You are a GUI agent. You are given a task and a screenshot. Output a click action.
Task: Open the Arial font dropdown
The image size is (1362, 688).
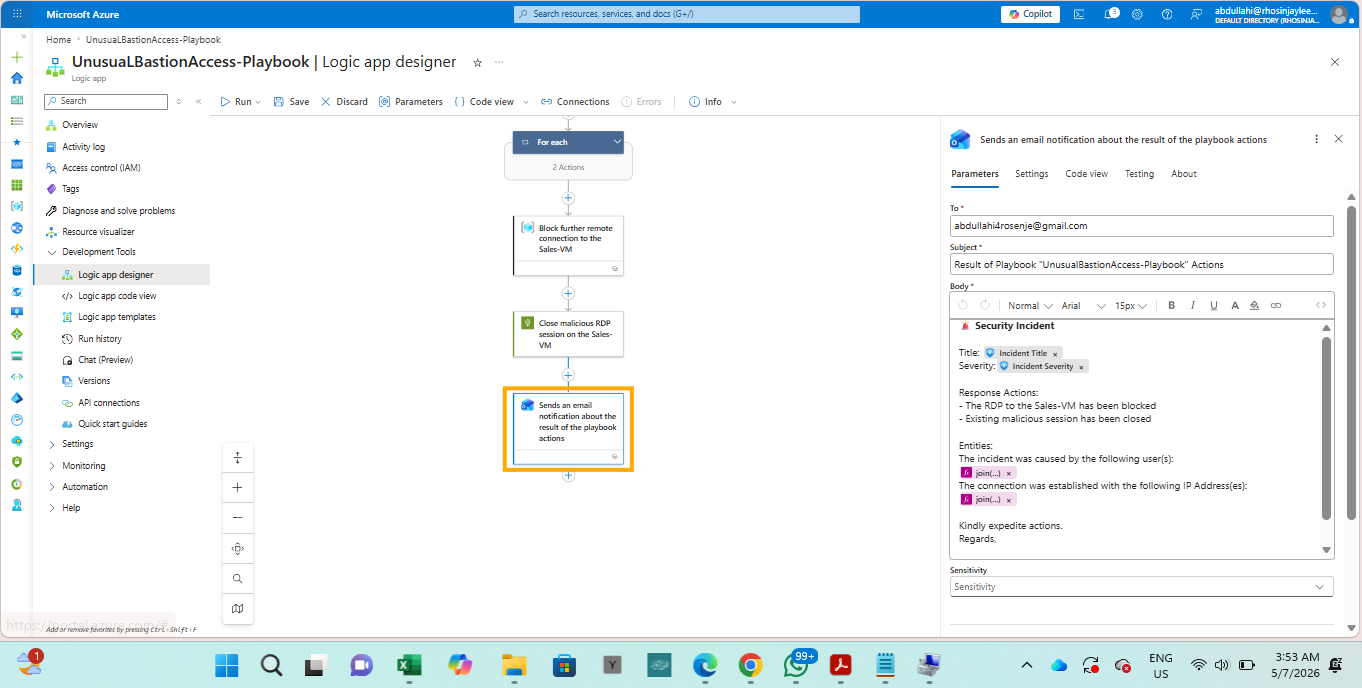1082,306
